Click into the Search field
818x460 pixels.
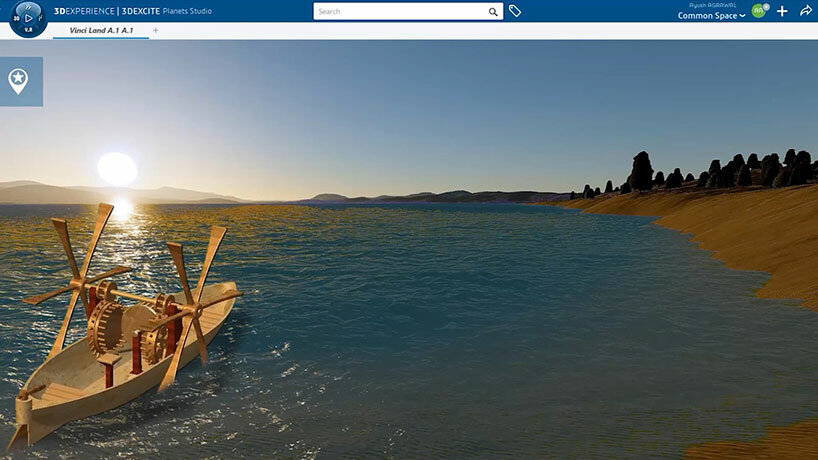pyautogui.click(x=400, y=12)
